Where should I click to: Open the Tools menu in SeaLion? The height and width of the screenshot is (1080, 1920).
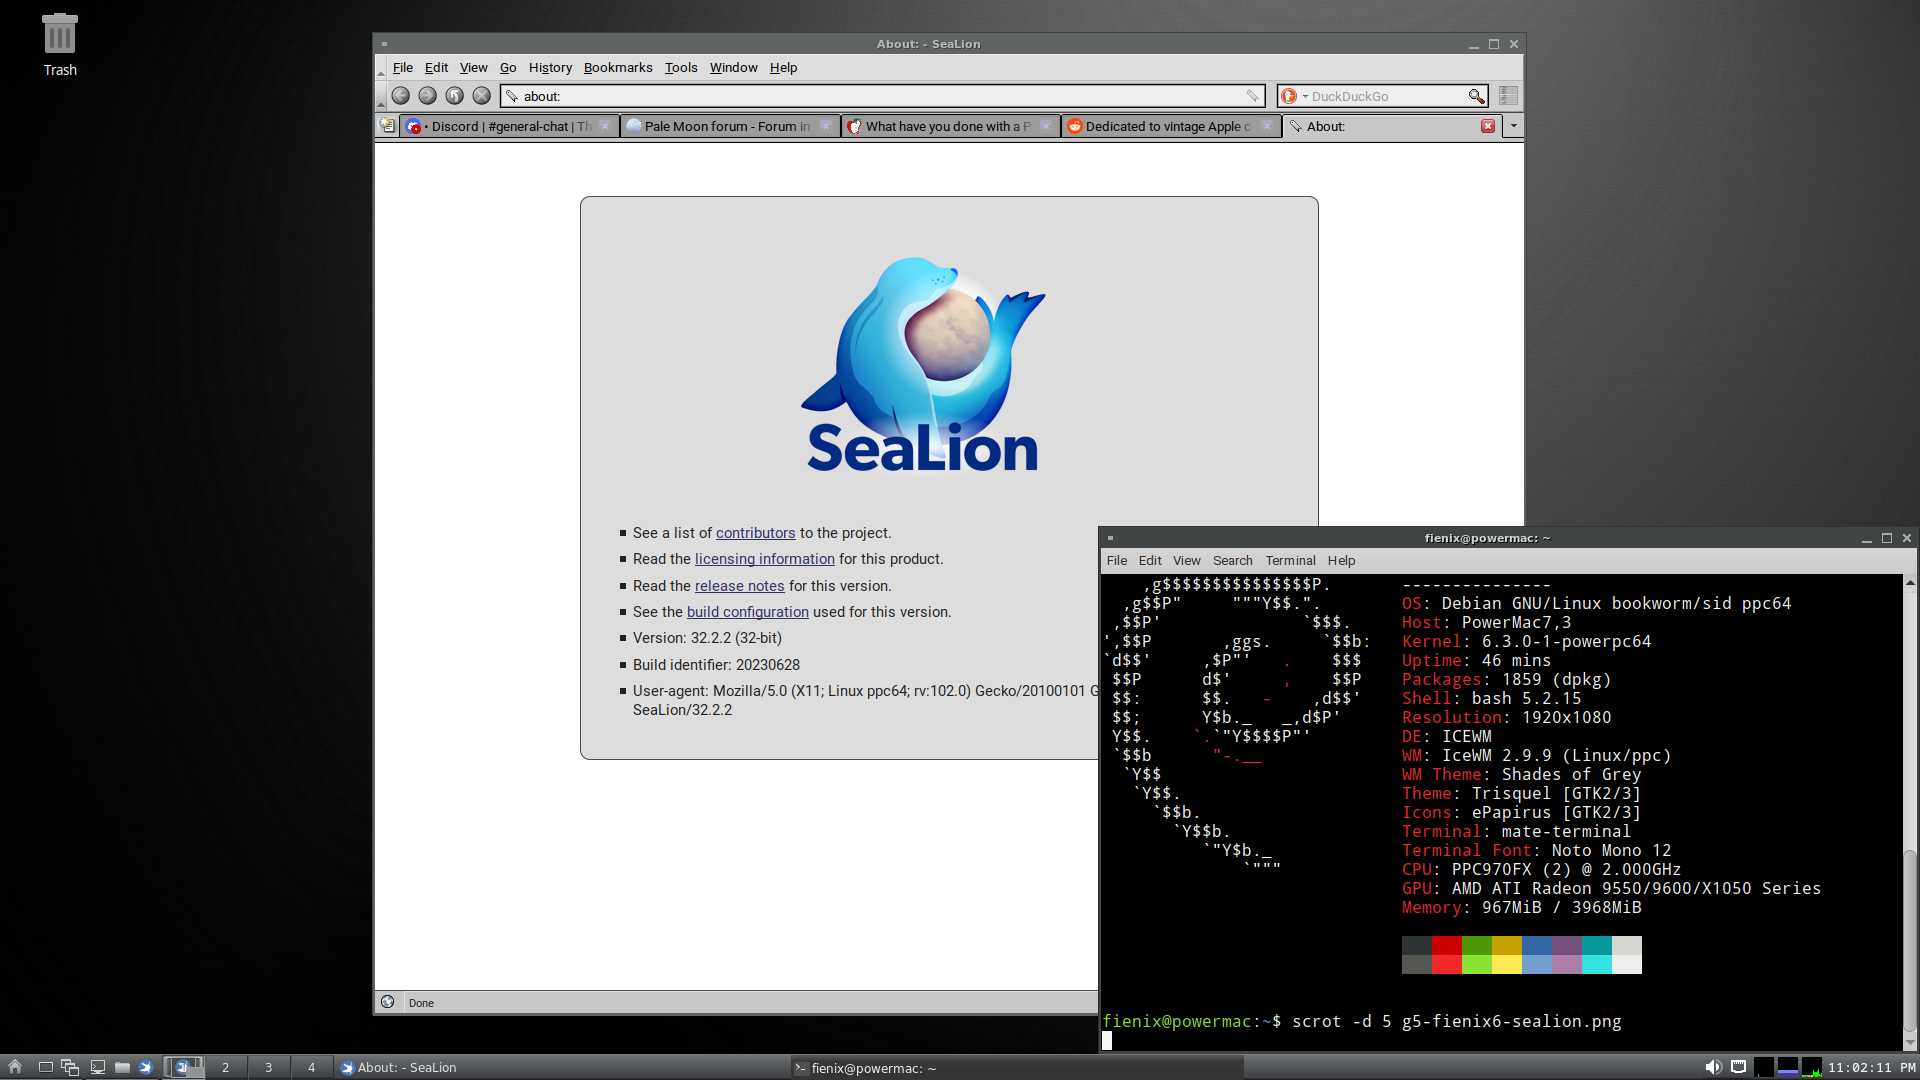[x=681, y=68]
